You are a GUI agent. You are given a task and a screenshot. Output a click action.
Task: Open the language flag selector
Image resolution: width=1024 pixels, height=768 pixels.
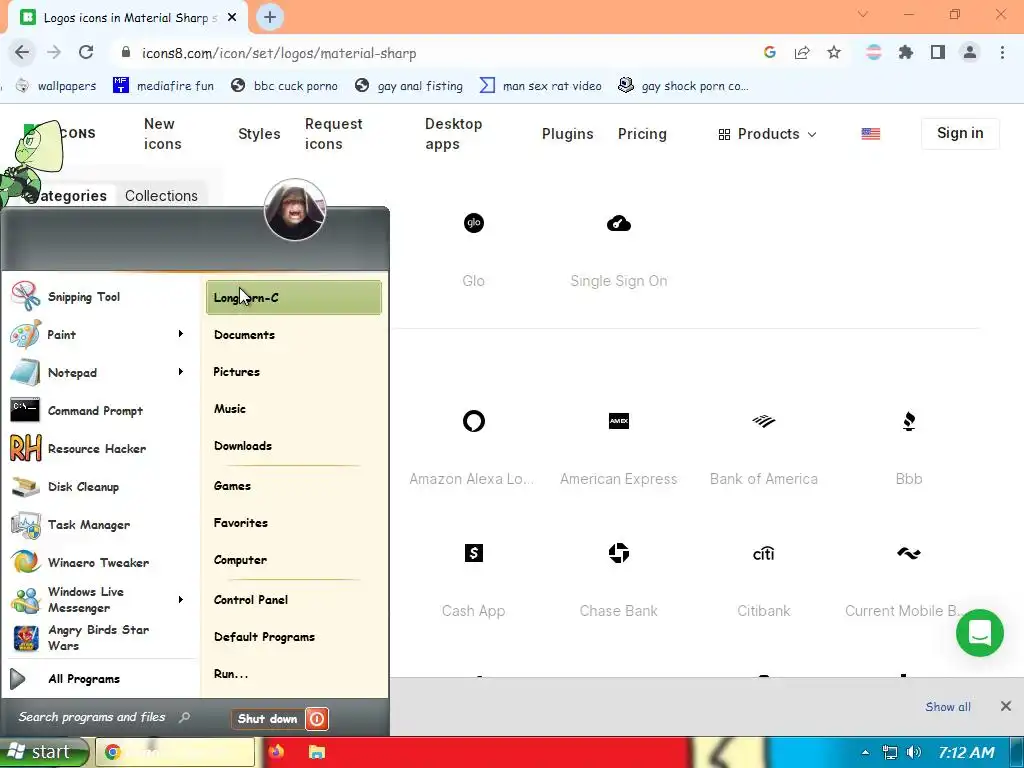point(871,134)
